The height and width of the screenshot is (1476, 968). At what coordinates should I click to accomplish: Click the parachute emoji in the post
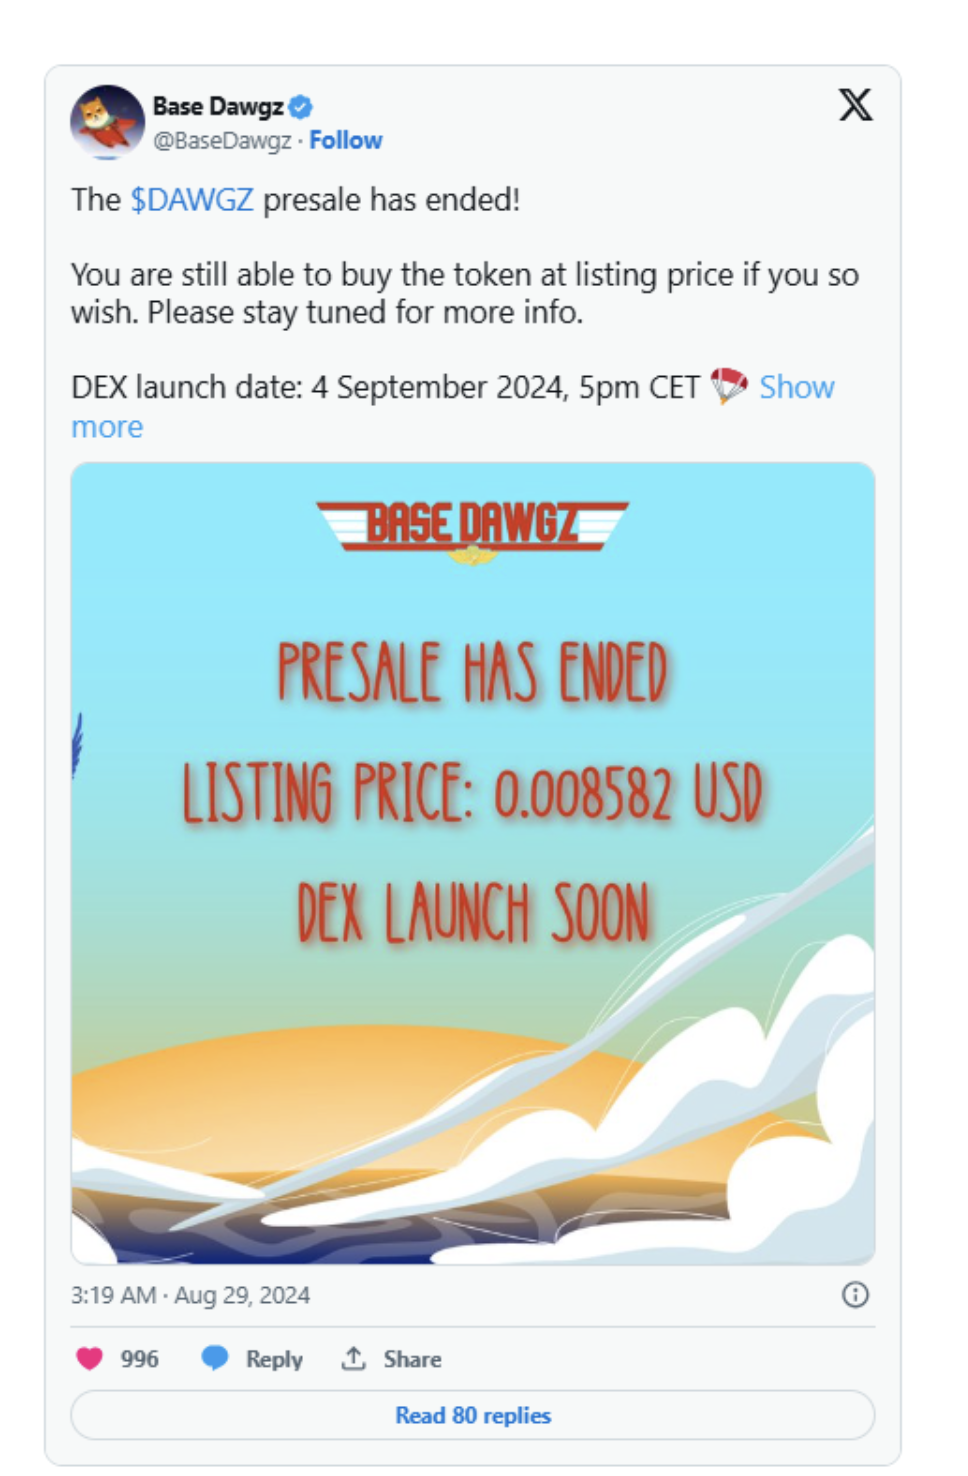tap(729, 386)
